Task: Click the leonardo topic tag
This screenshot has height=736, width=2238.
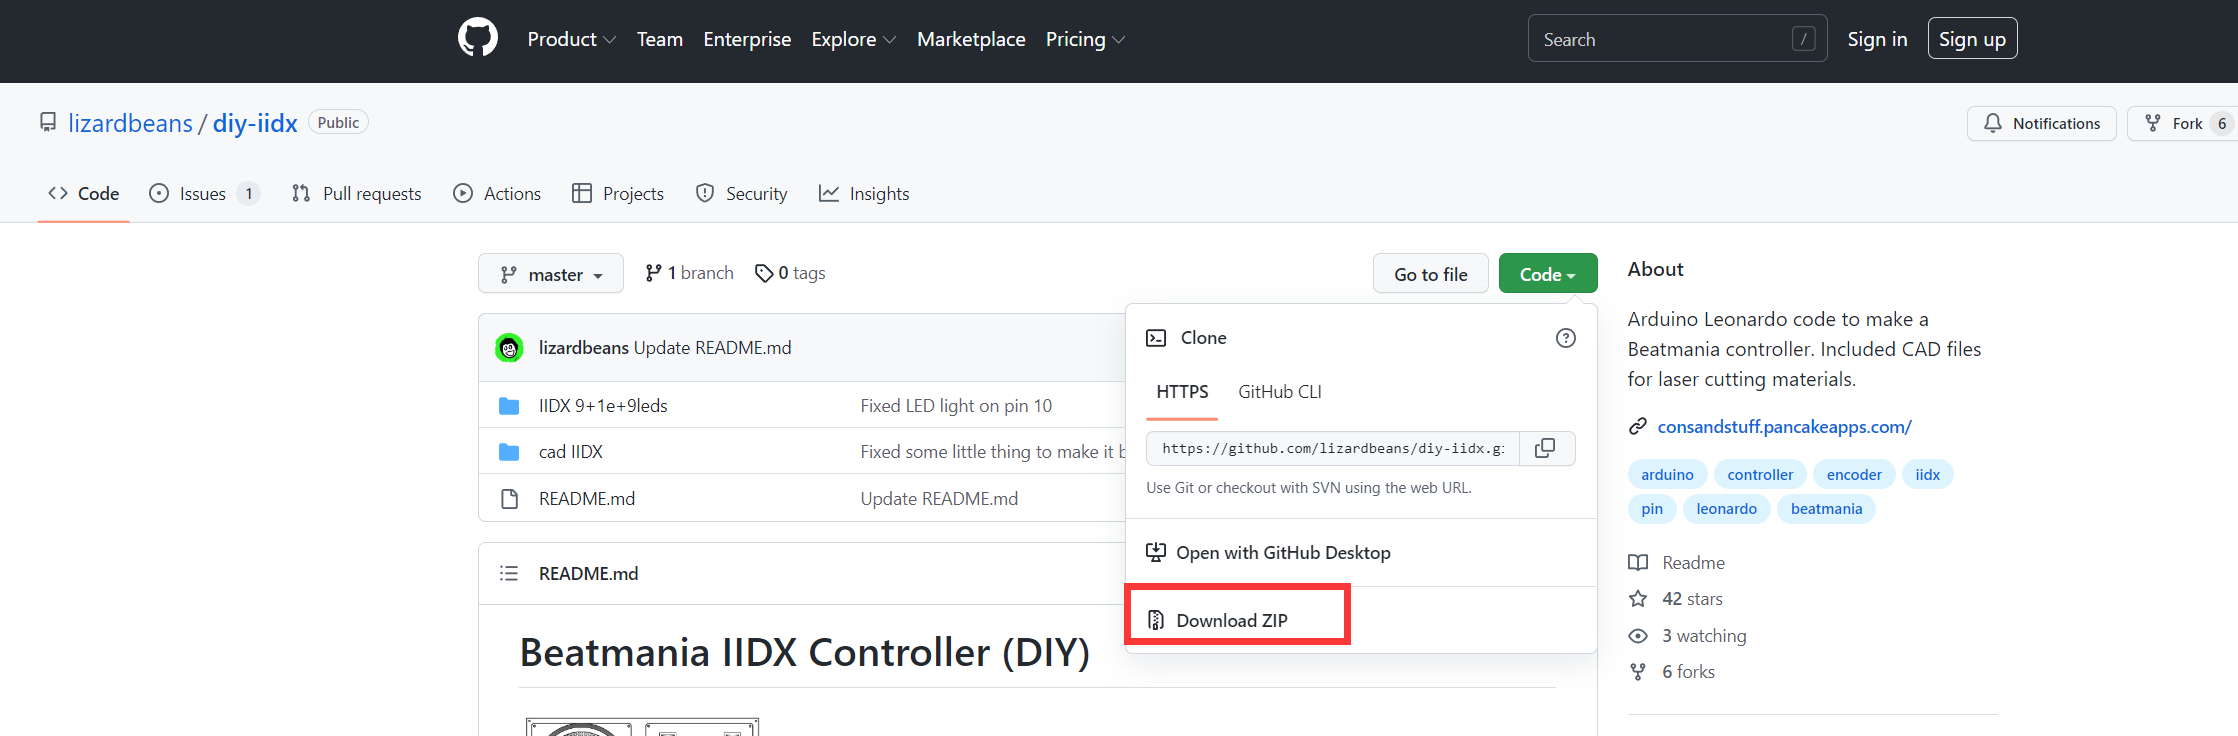Action: (1727, 509)
